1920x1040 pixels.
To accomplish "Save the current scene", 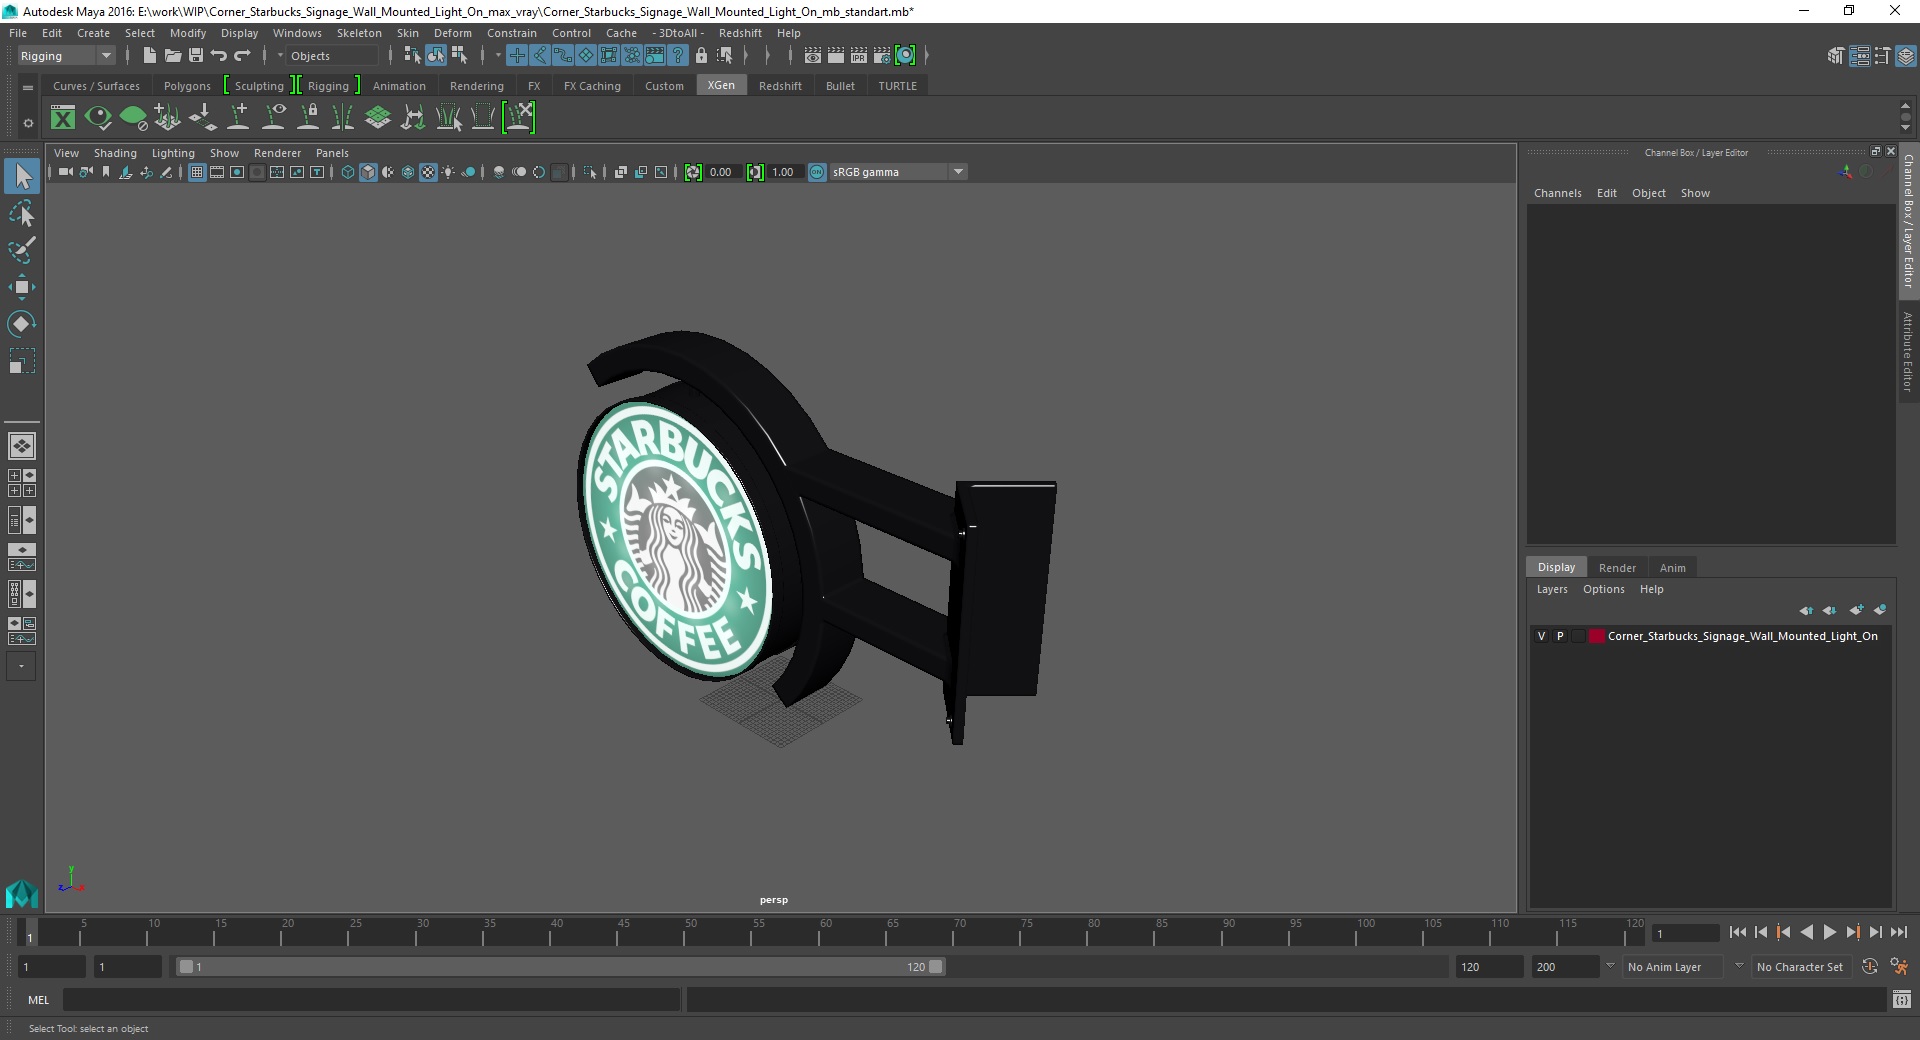I will [x=196, y=56].
